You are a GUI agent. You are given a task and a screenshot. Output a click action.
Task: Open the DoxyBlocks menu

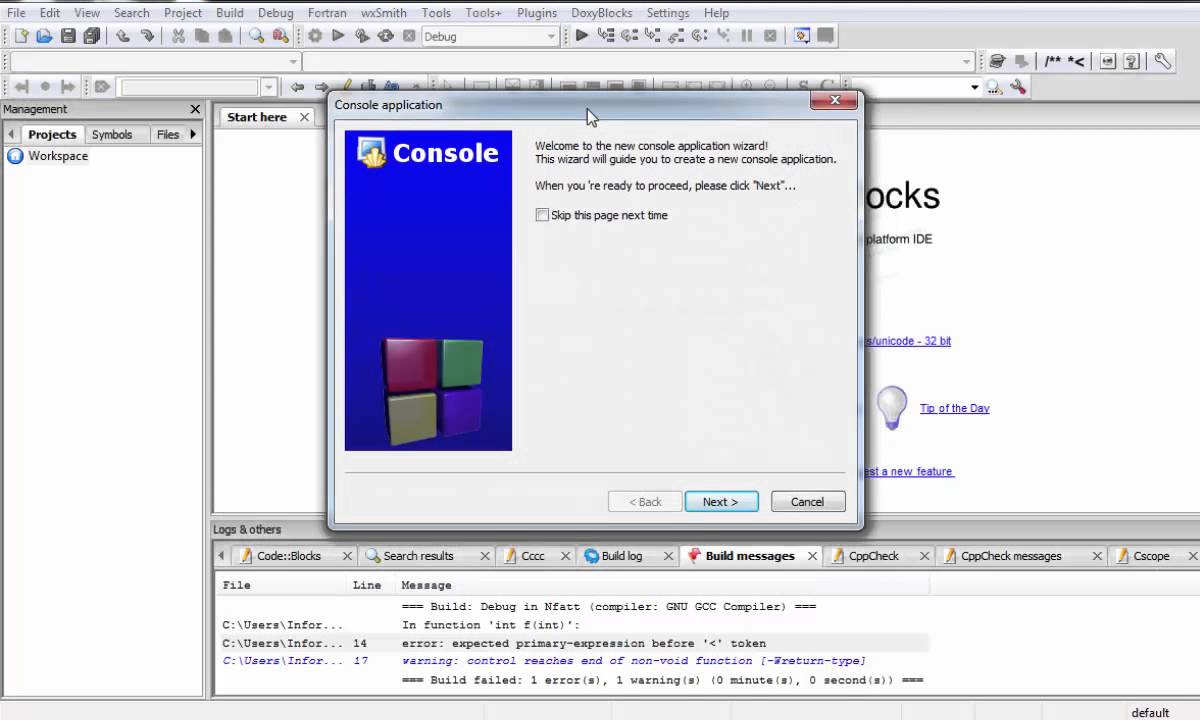600,13
